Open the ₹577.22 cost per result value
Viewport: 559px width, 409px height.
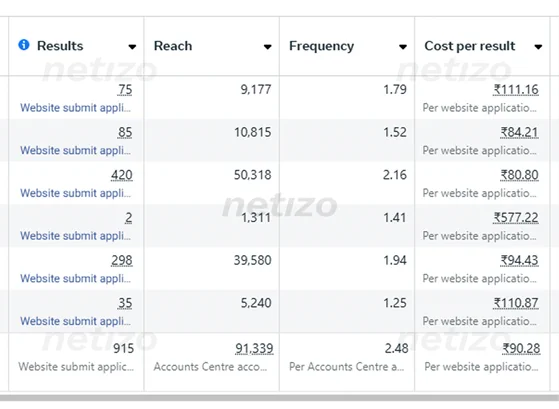pyautogui.click(x=516, y=218)
